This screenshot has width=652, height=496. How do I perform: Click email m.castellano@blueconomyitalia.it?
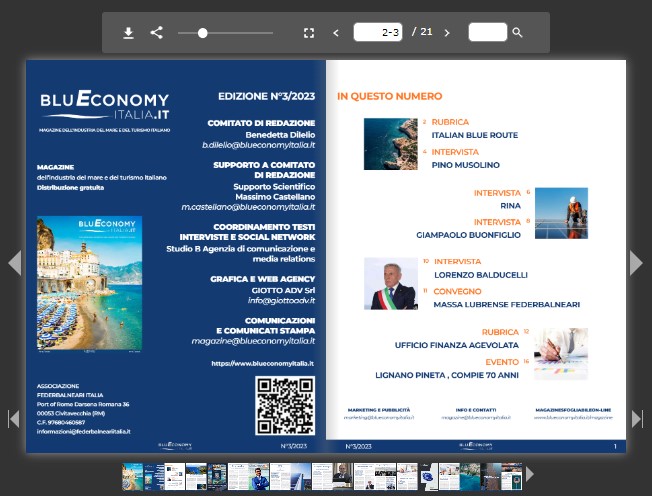point(248,207)
